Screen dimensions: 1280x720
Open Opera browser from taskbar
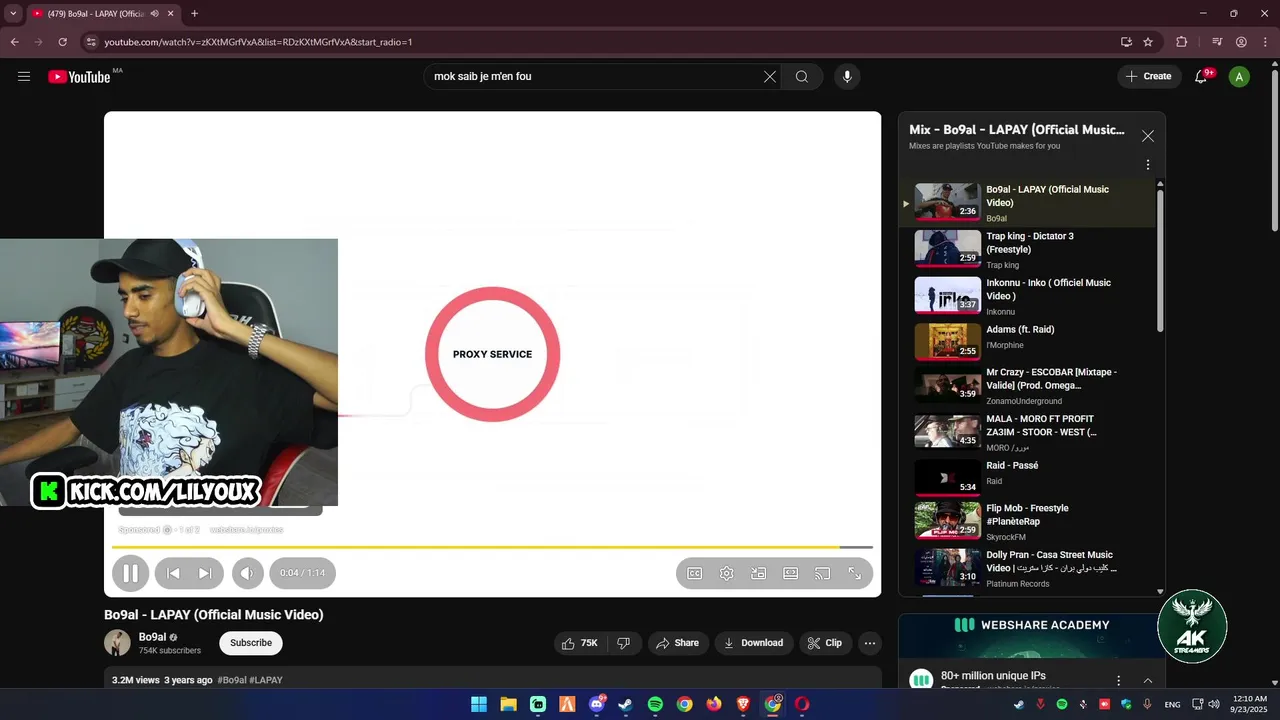pyautogui.click(x=802, y=704)
